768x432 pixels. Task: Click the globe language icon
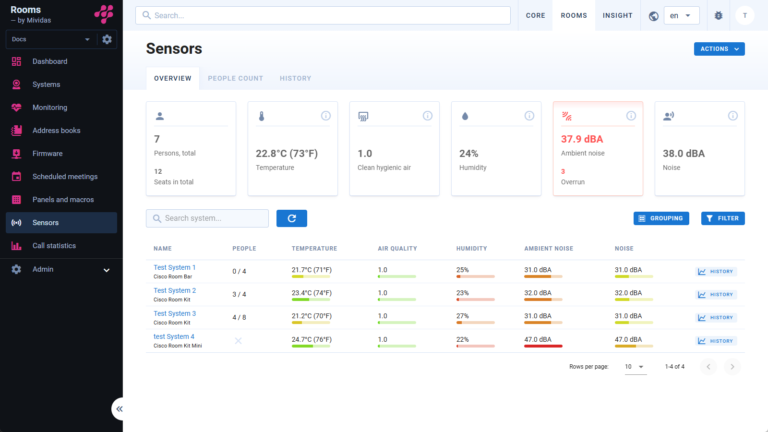(x=653, y=16)
